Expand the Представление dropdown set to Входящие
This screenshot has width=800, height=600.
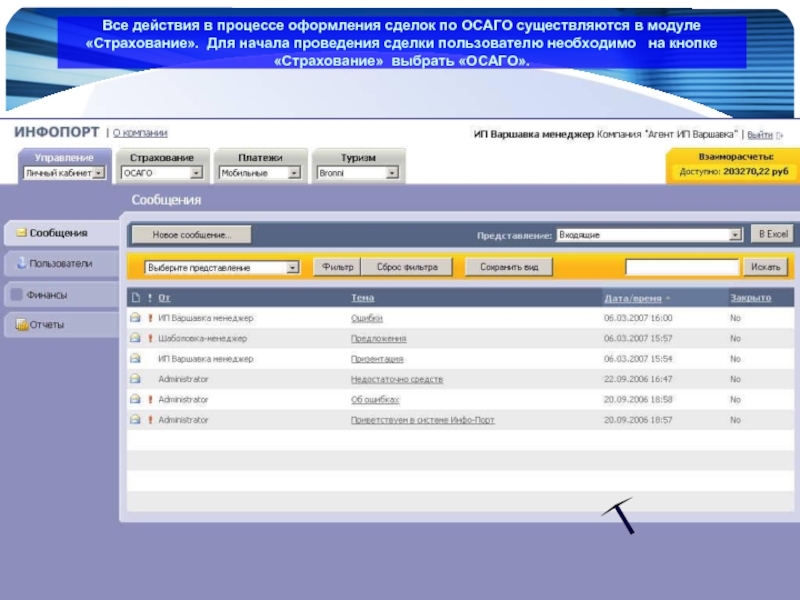tap(735, 235)
